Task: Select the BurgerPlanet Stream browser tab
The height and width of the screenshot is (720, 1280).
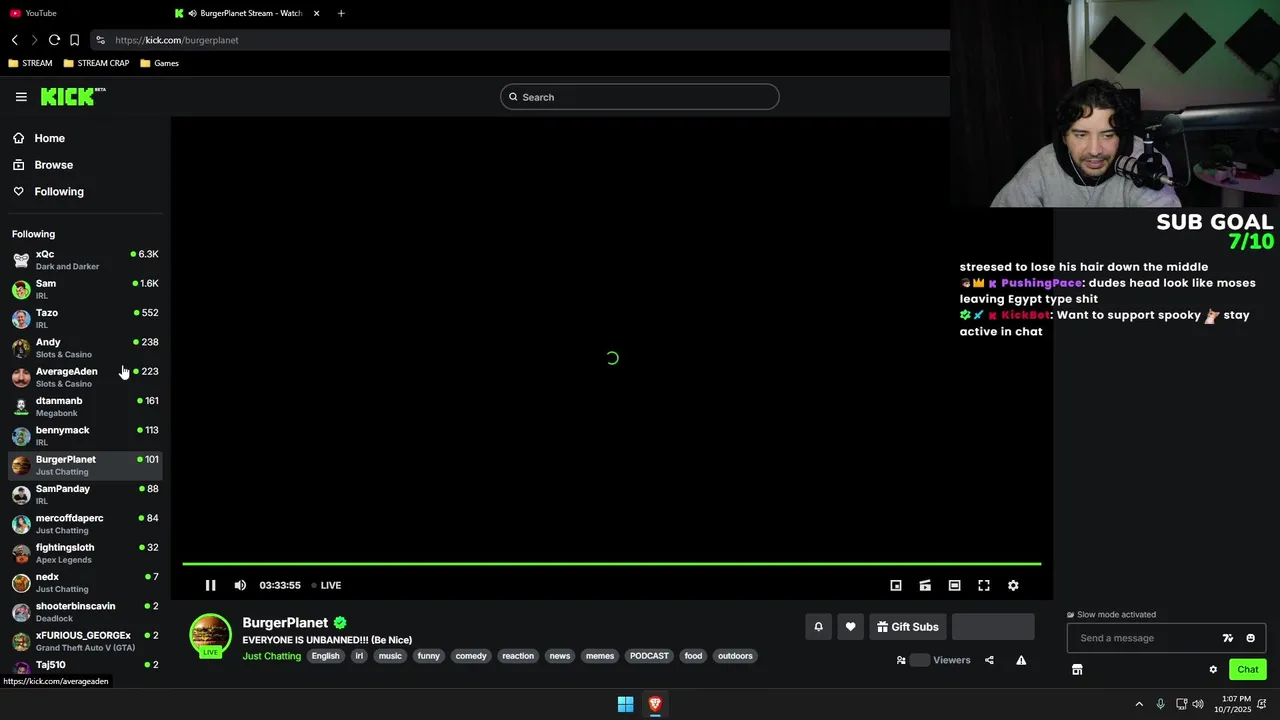Action: point(250,13)
